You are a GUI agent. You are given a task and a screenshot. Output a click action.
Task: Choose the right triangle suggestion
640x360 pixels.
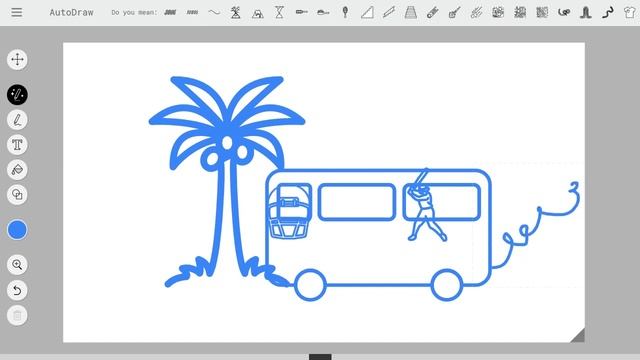[367, 12]
